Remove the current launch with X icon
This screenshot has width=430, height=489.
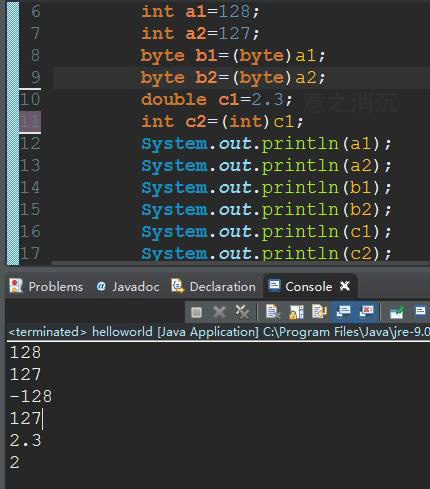[219, 312]
